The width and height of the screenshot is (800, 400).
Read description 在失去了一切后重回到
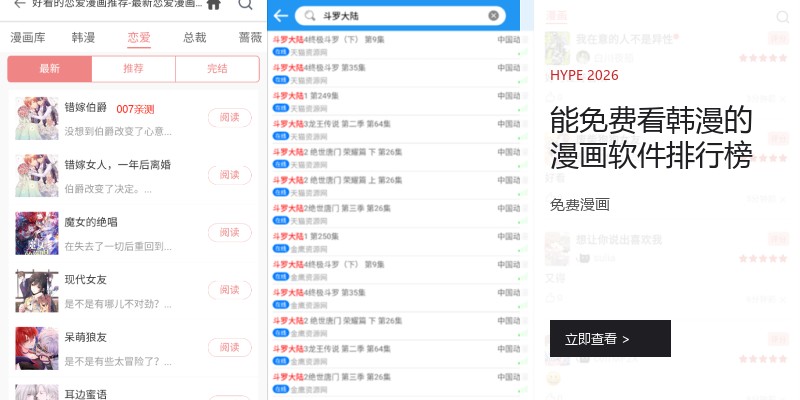coord(118,247)
